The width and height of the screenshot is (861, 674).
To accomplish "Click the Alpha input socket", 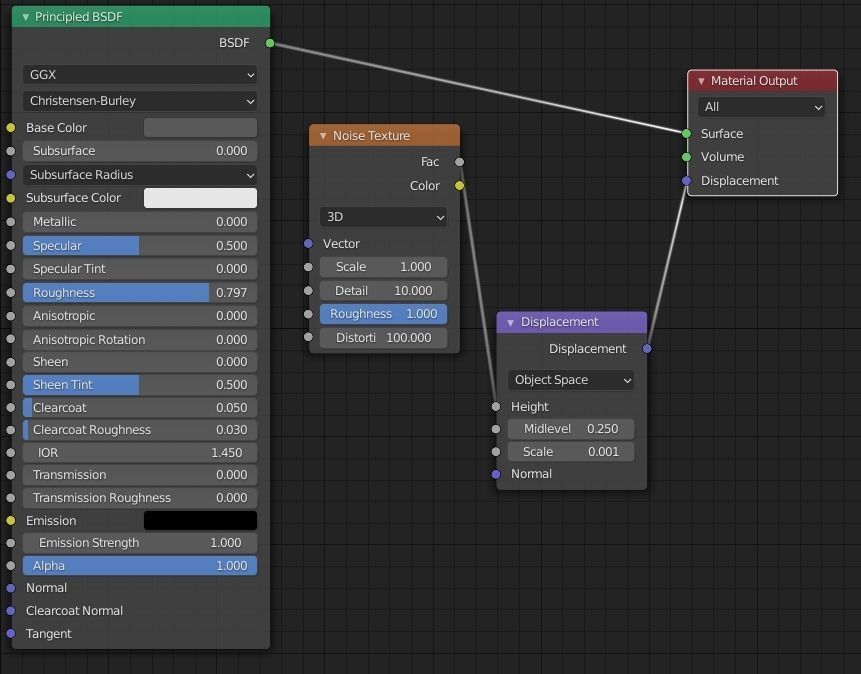I will pyautogui.click(x=10, y=566).
